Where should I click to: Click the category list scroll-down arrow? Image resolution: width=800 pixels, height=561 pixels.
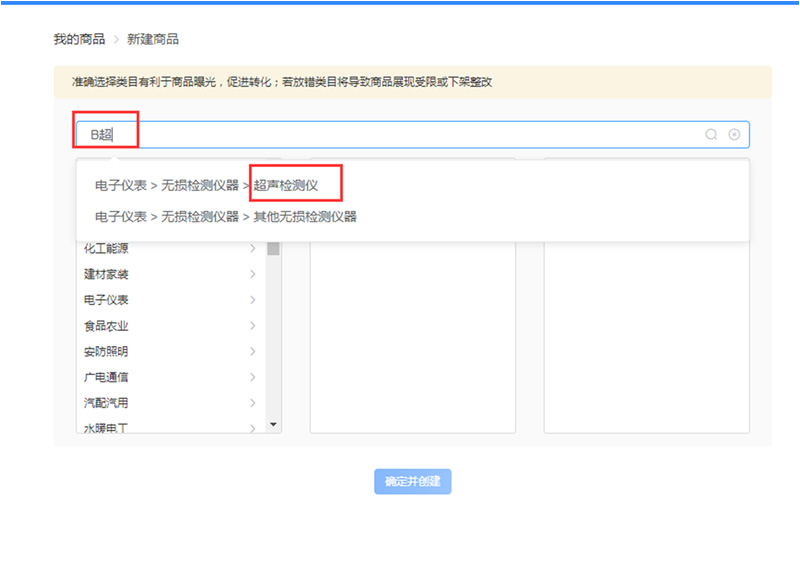[274, 425]
